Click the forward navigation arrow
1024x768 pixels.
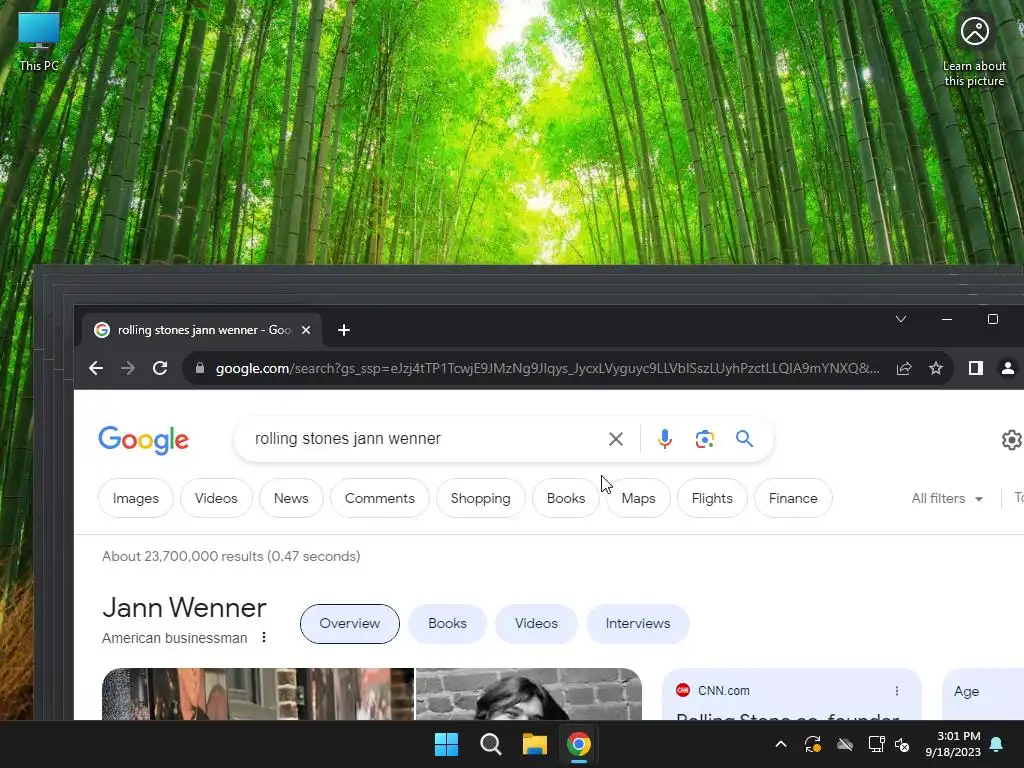(x=128, y=368)
